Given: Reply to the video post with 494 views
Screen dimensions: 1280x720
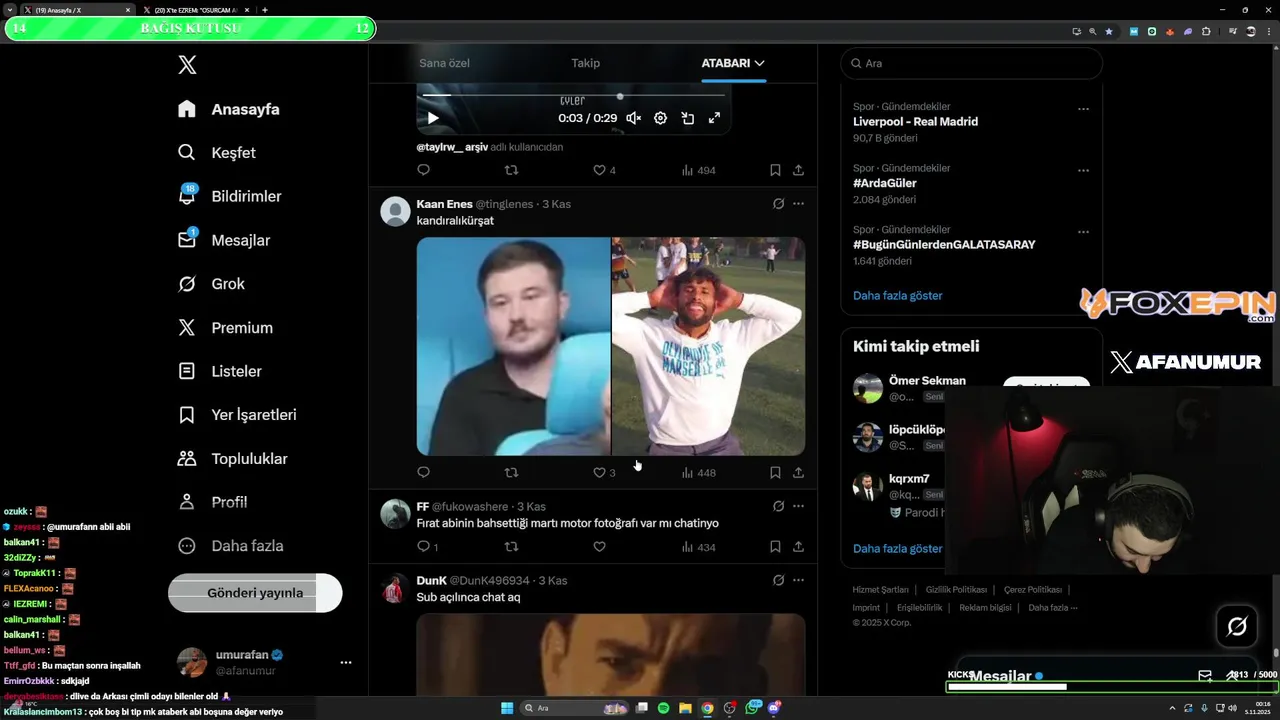Looking at the screenshot, I should (x=423, y=170).
